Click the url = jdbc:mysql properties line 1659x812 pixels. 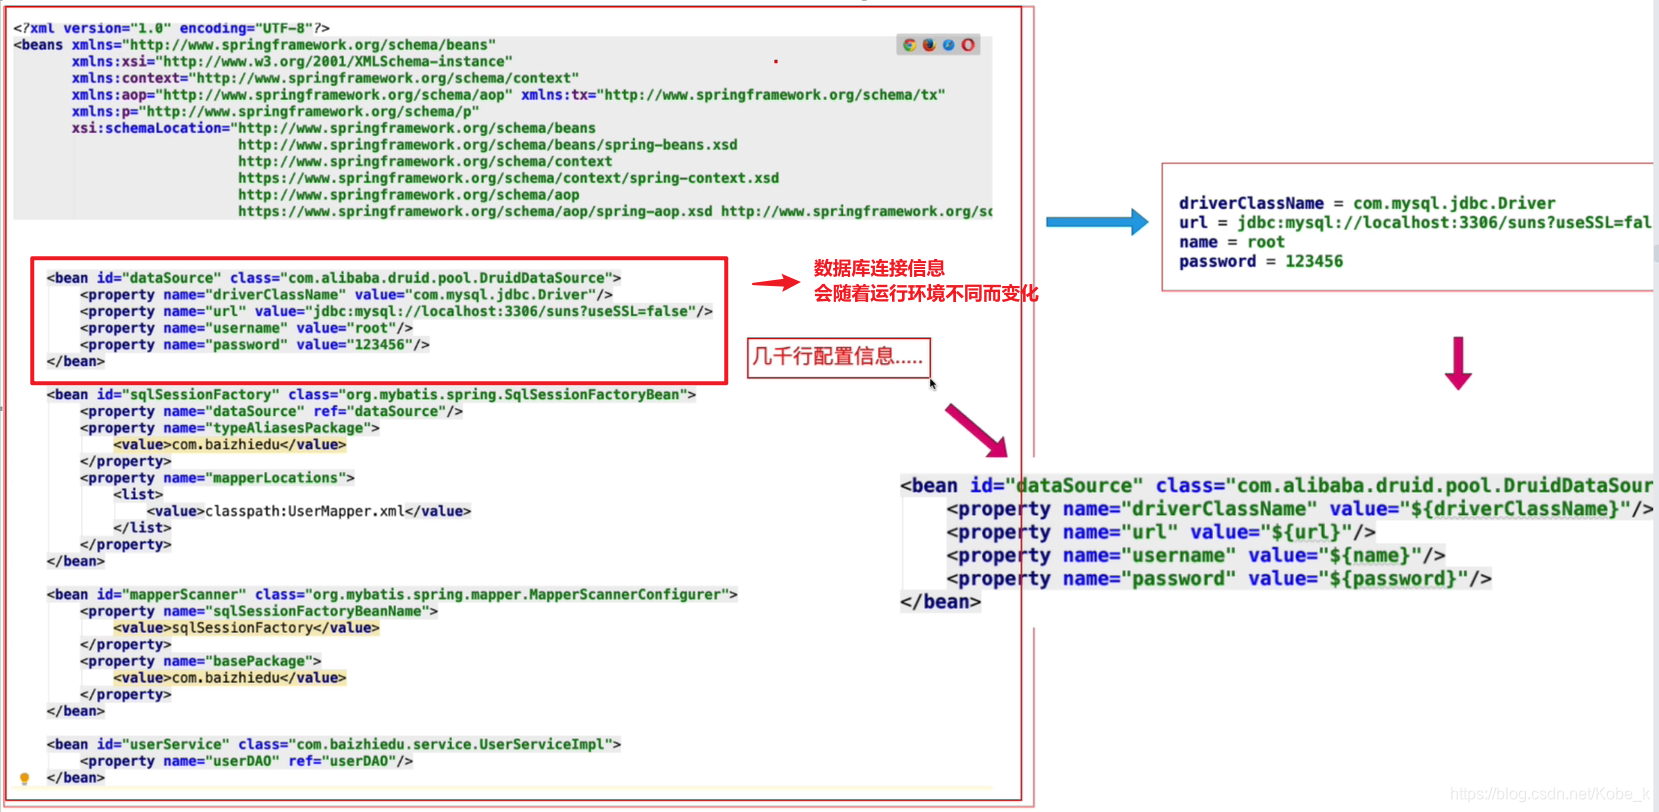[x=1415, y=222]
